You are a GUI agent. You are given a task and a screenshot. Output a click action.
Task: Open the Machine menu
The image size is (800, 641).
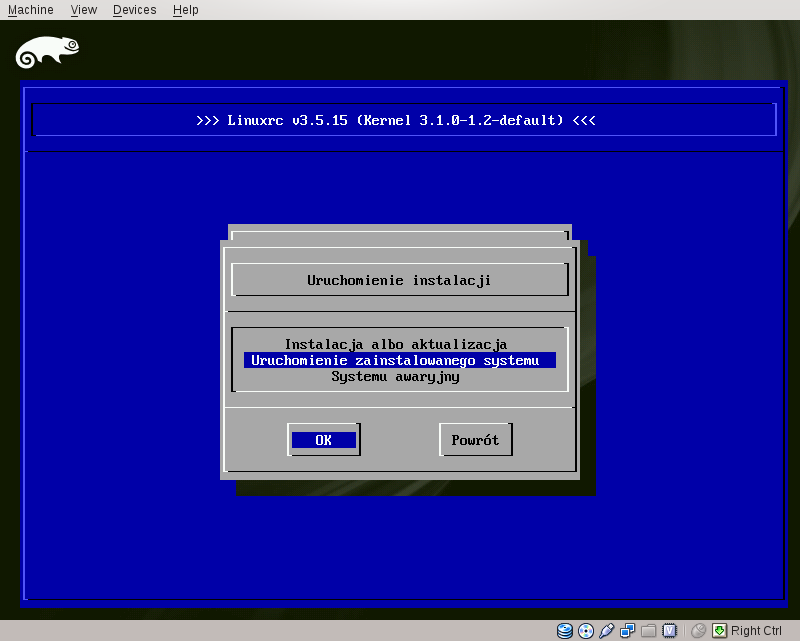[x=30, y=10]
